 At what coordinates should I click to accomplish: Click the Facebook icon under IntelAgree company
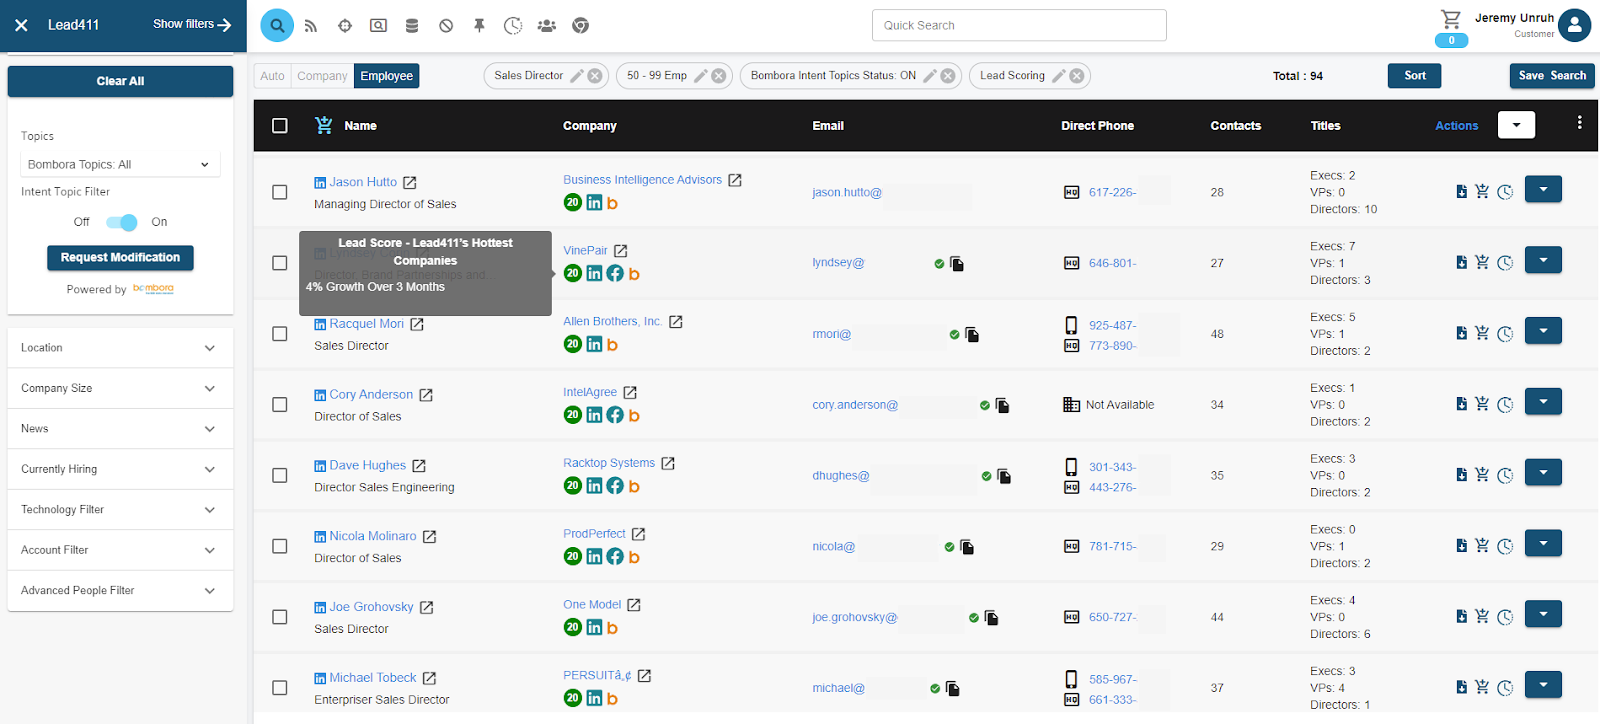(x=615, y=415)
